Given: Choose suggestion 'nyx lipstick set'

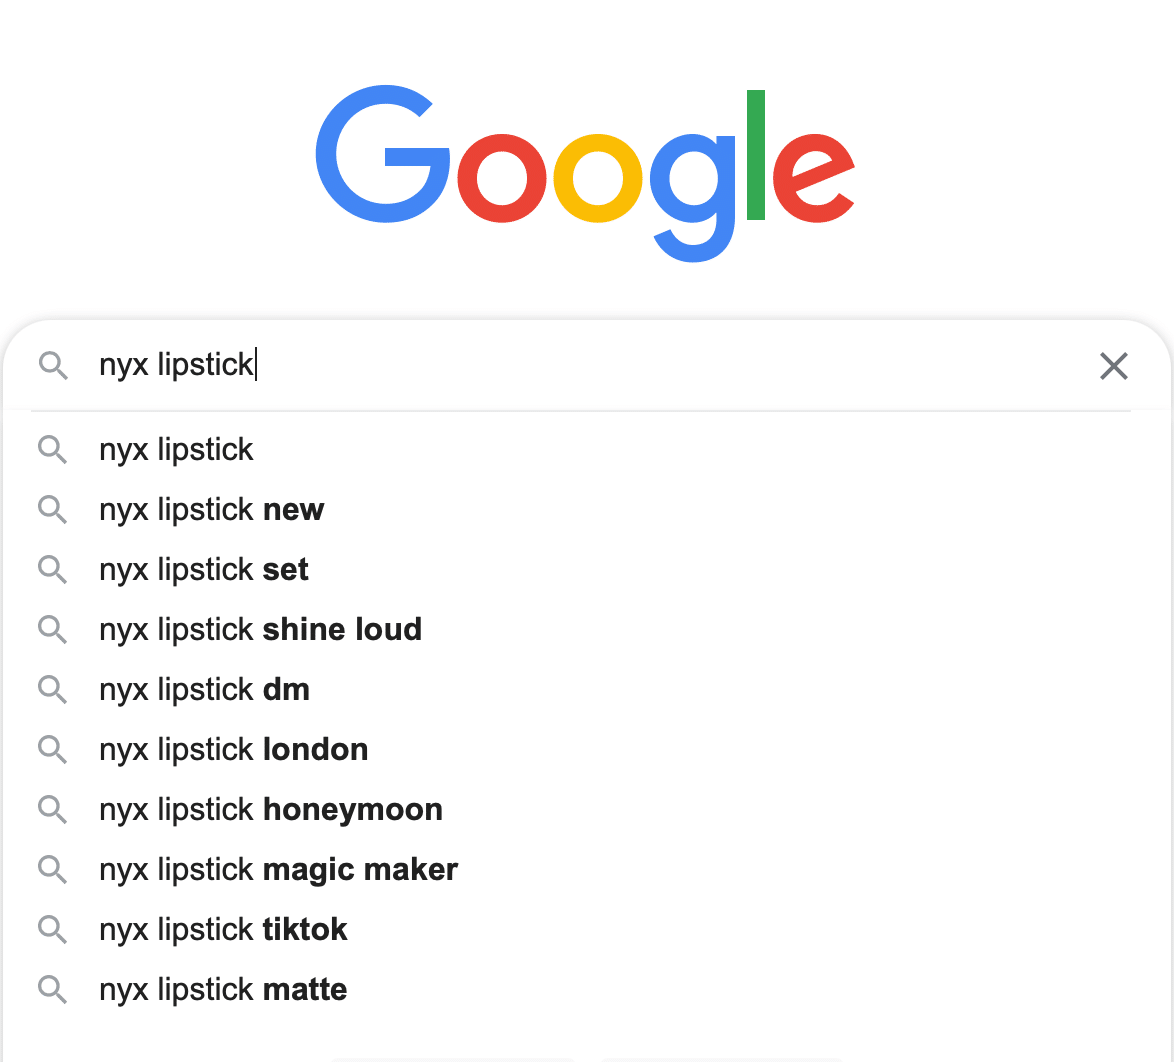Looking at the screenshot, I should click(x=587, y=569).
